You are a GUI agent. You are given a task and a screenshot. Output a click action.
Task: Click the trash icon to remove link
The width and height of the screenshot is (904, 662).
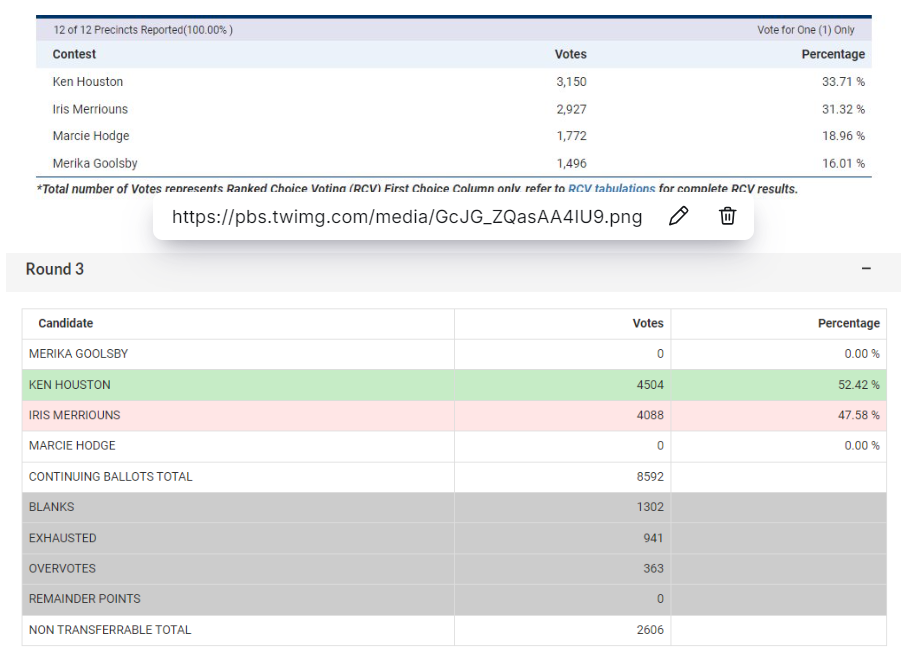[x=728, y=216]
